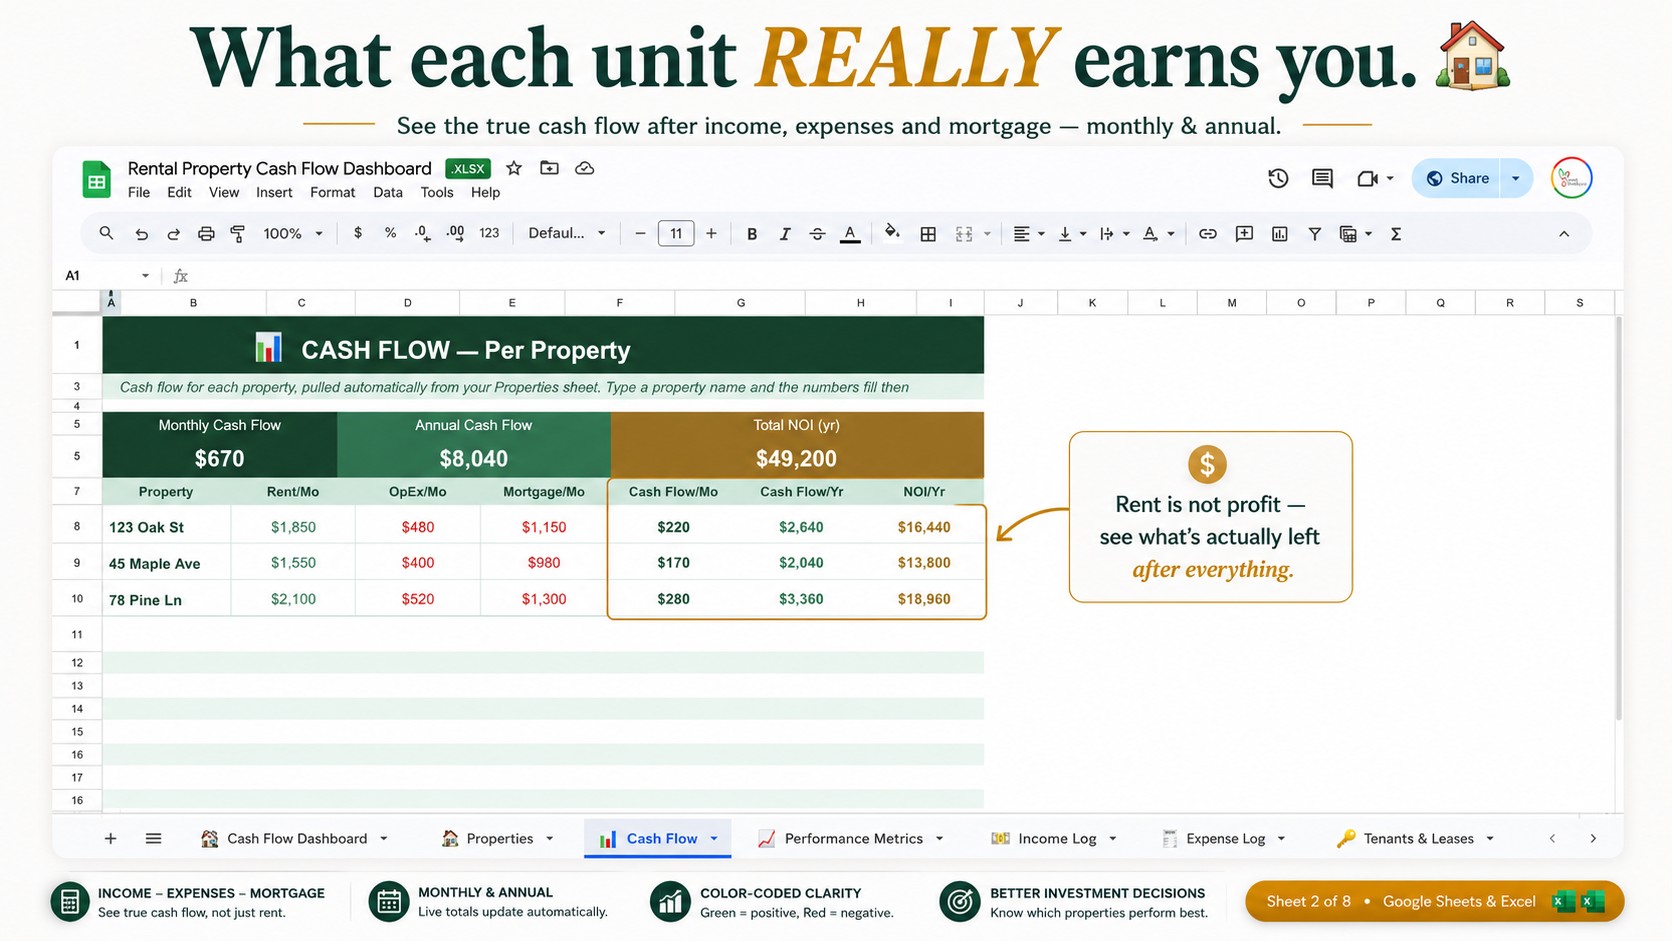Insert a comment from toolbar

pos(1244,233)
